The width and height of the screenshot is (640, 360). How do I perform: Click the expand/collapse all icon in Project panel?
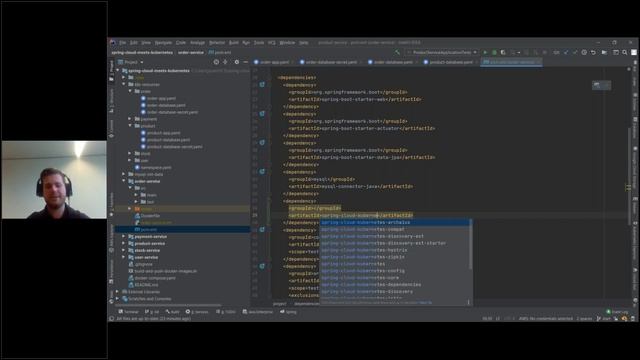(225, 62)
